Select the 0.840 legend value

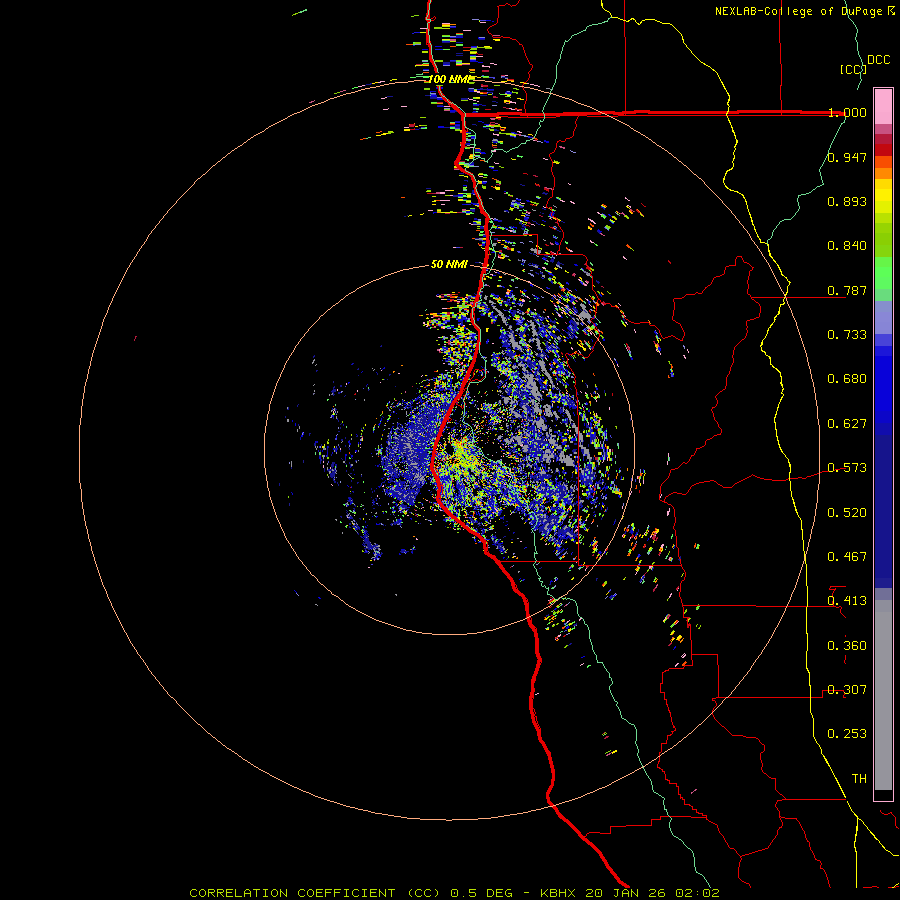point(847,246)
